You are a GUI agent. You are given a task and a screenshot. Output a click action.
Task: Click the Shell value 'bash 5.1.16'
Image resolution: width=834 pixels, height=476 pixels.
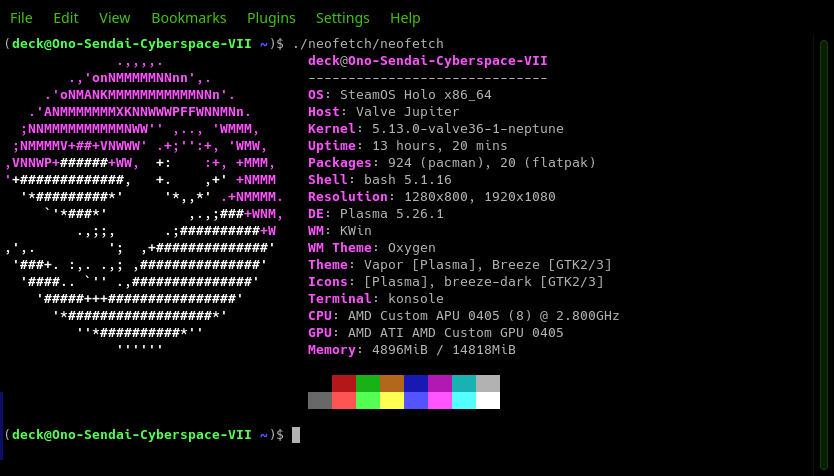click(407, 180)
